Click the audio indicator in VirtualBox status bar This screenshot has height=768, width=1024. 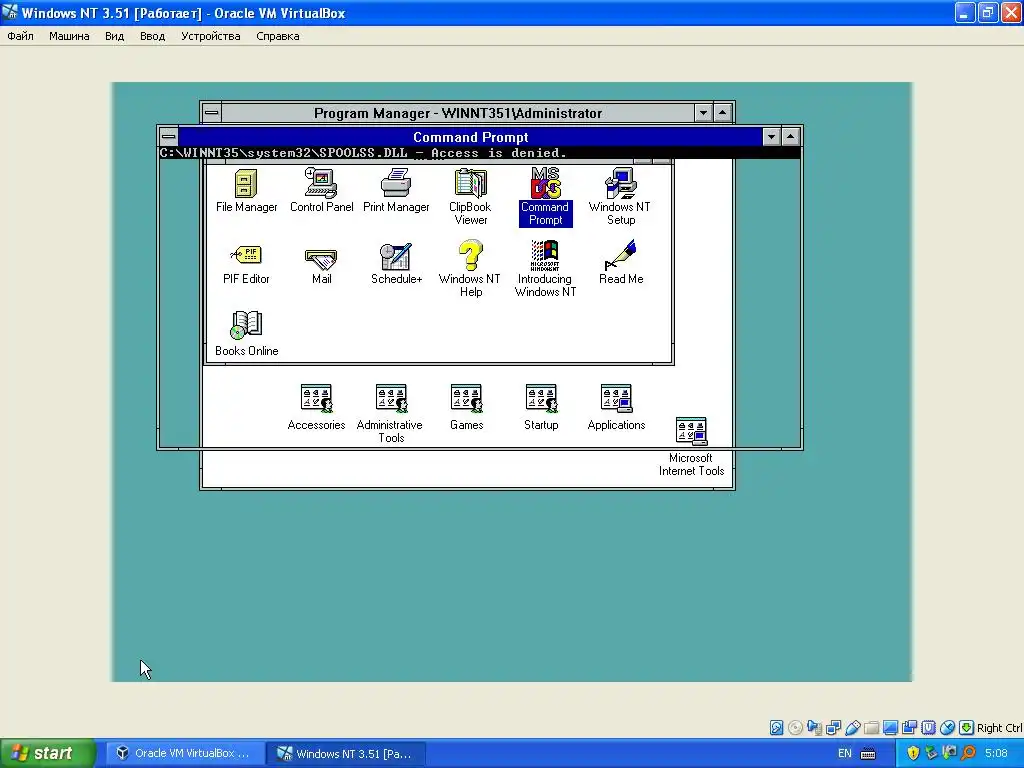pos(814,728)
